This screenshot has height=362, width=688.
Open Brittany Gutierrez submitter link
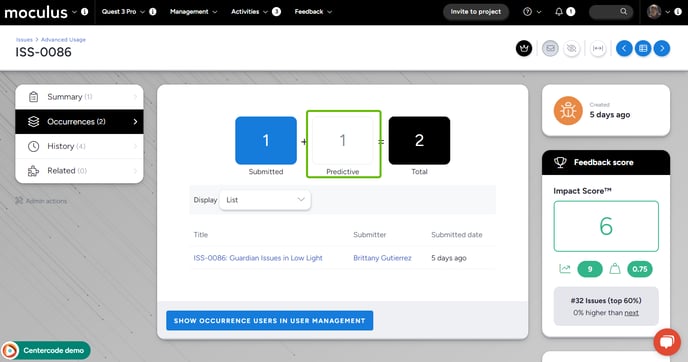click(x=382, y=258)
